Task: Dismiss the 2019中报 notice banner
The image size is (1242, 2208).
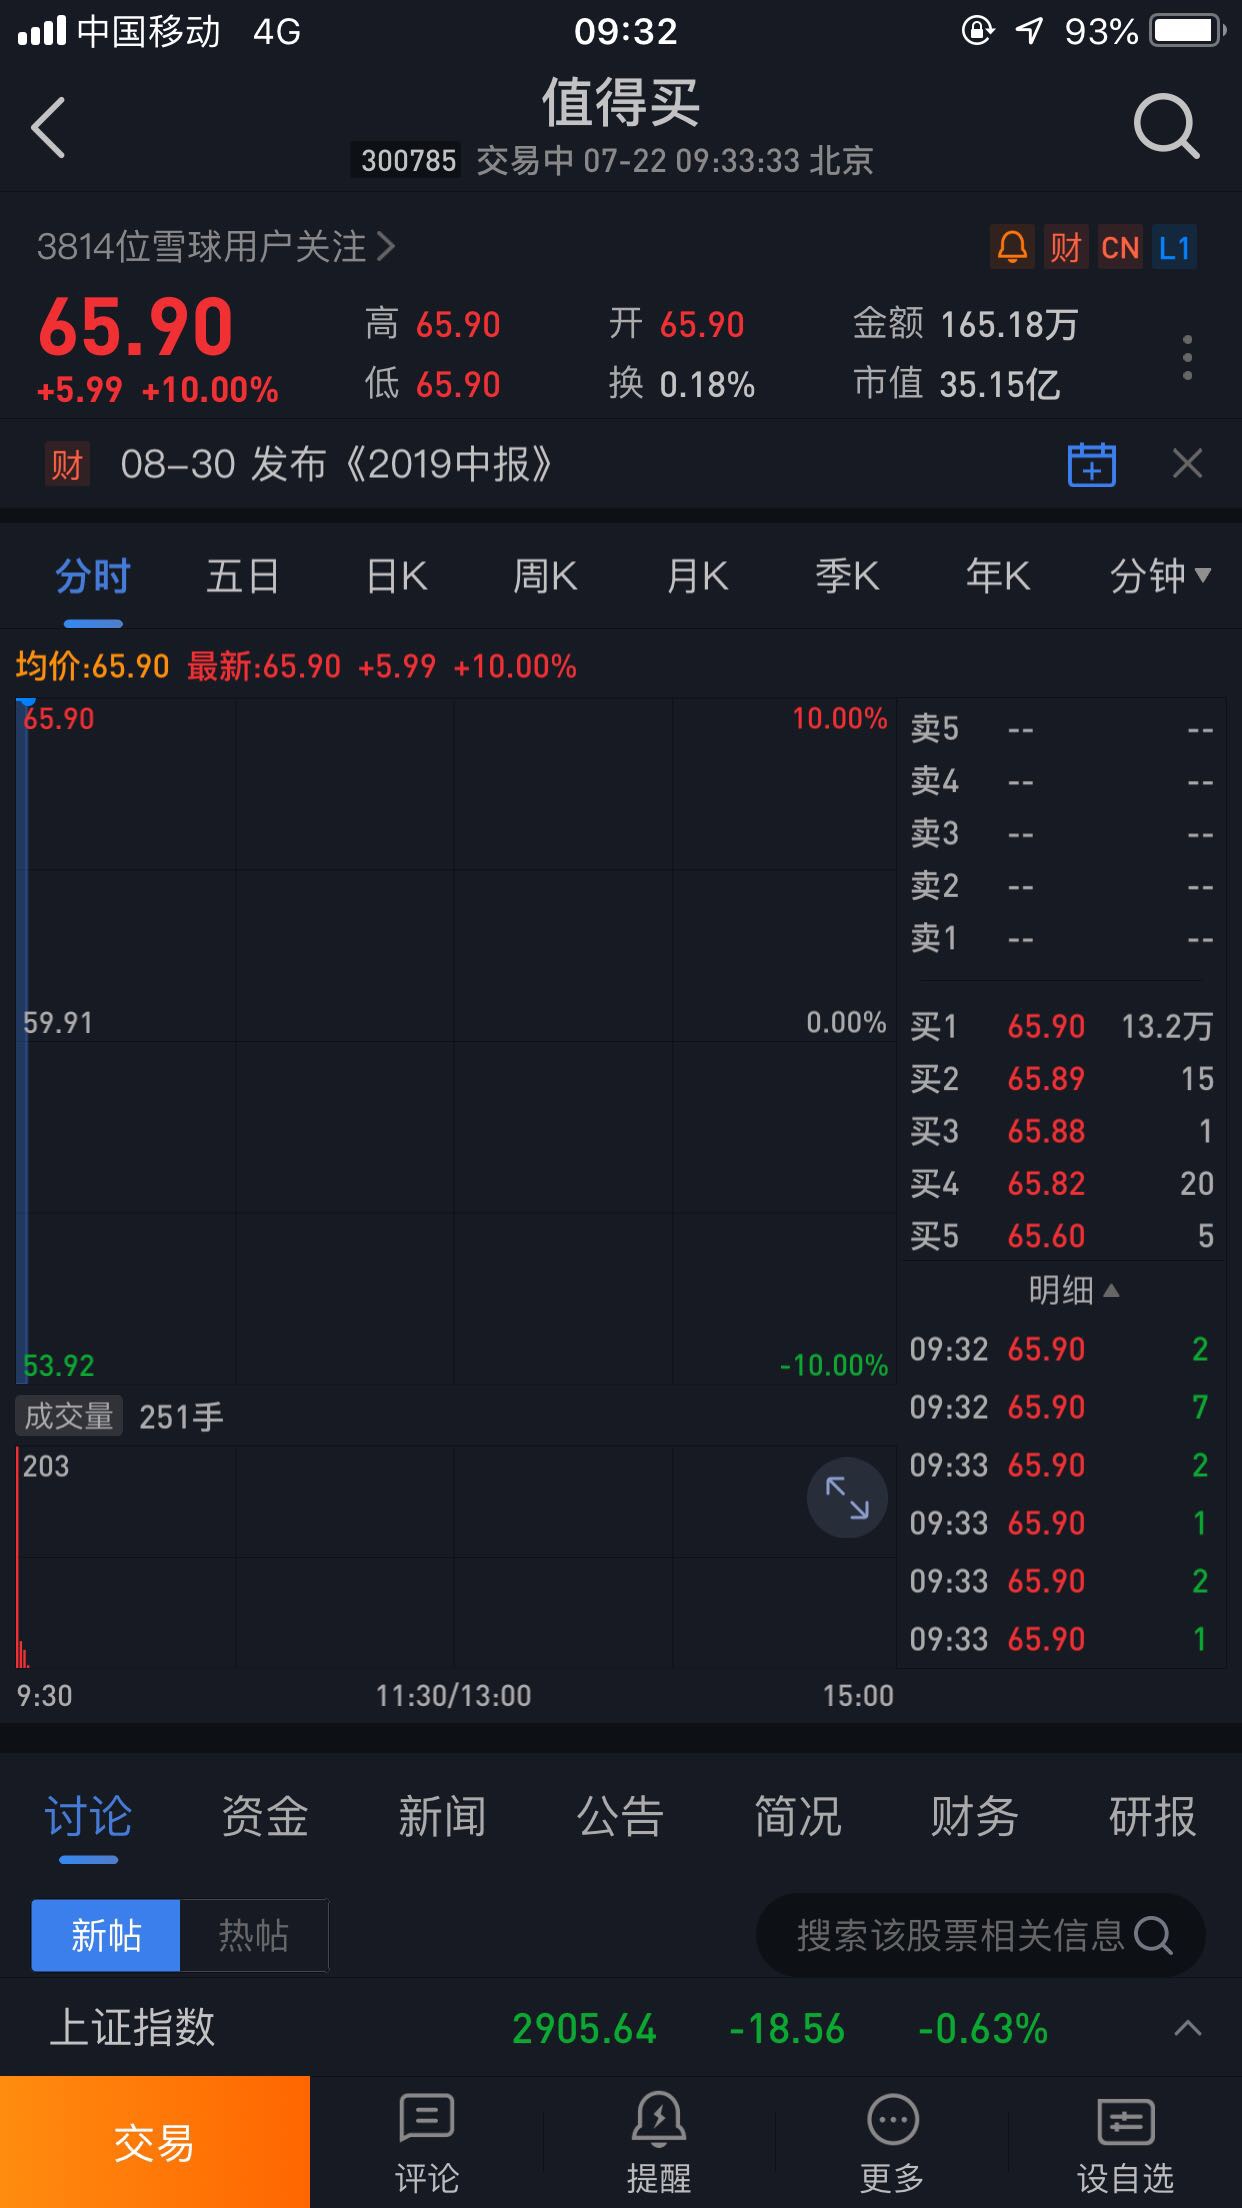Action: (x=1187, y=464)
